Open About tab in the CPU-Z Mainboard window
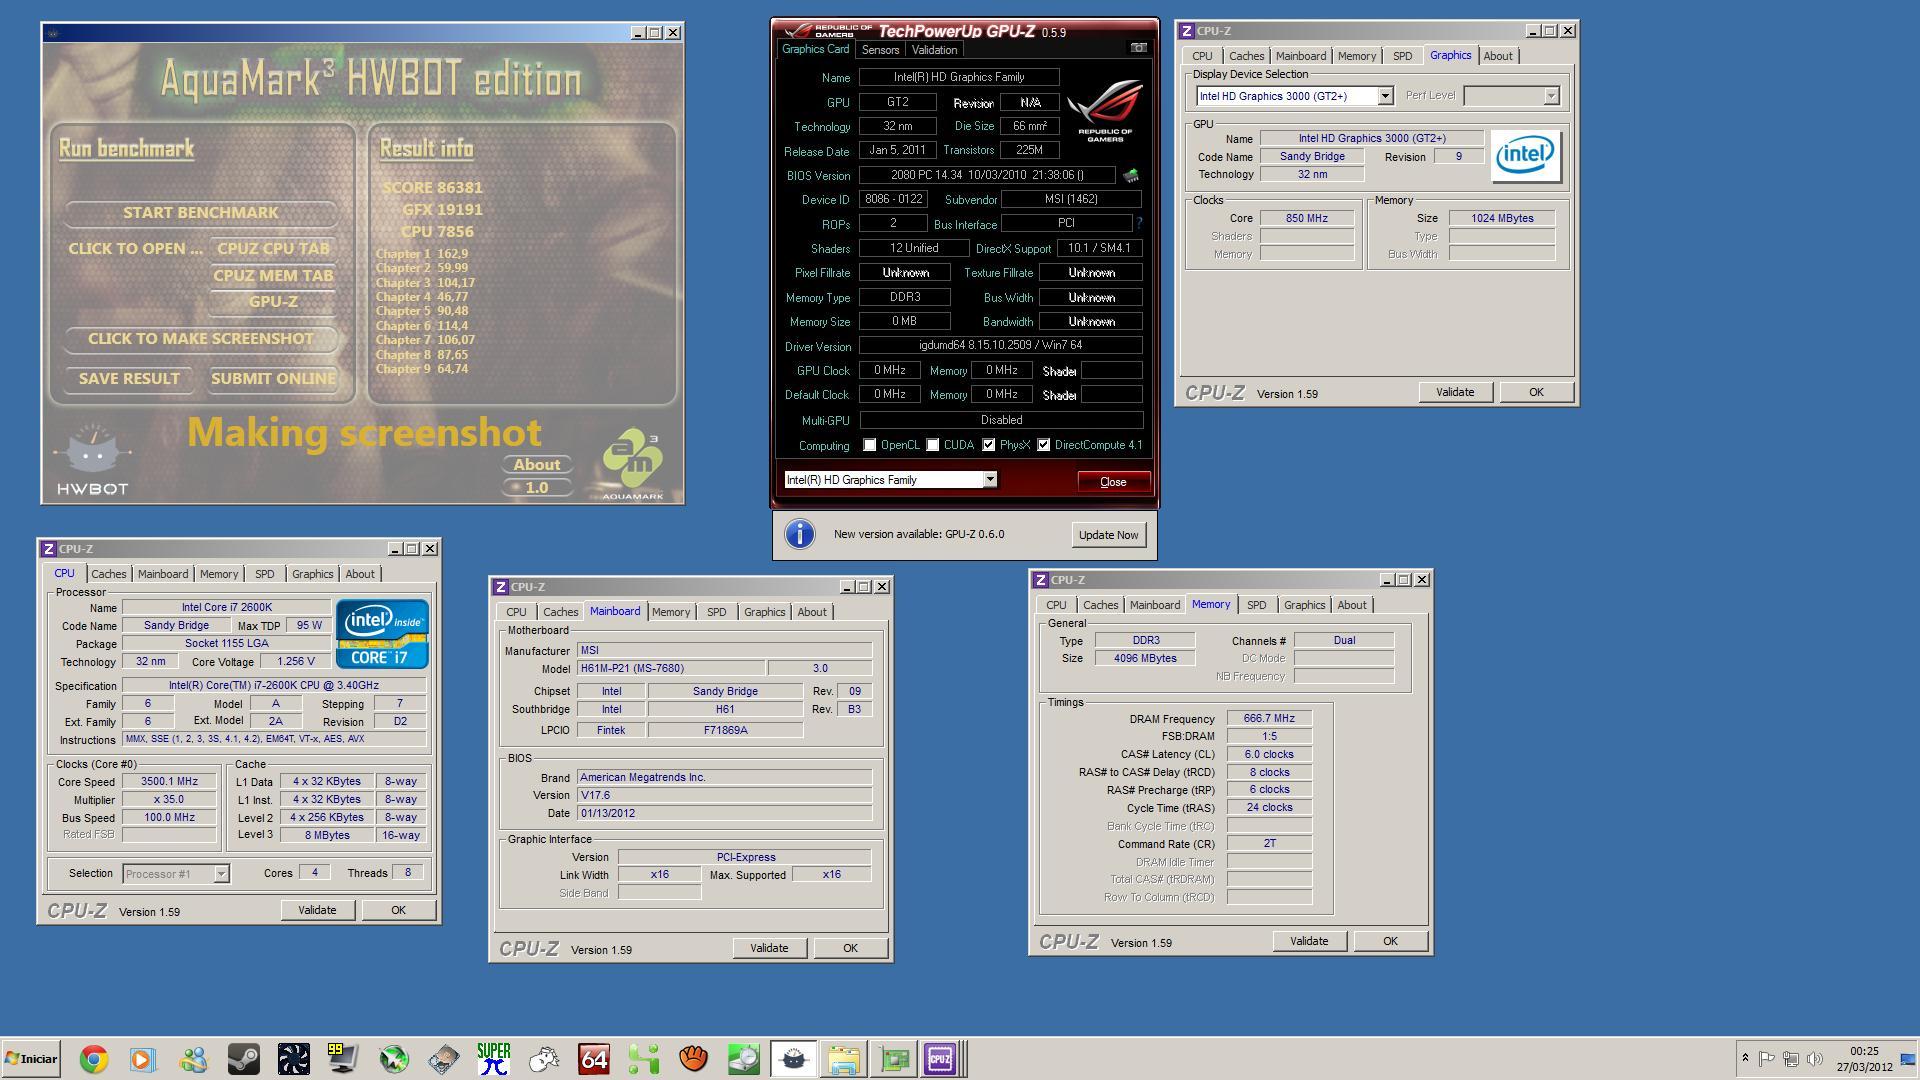 point(812,612)
